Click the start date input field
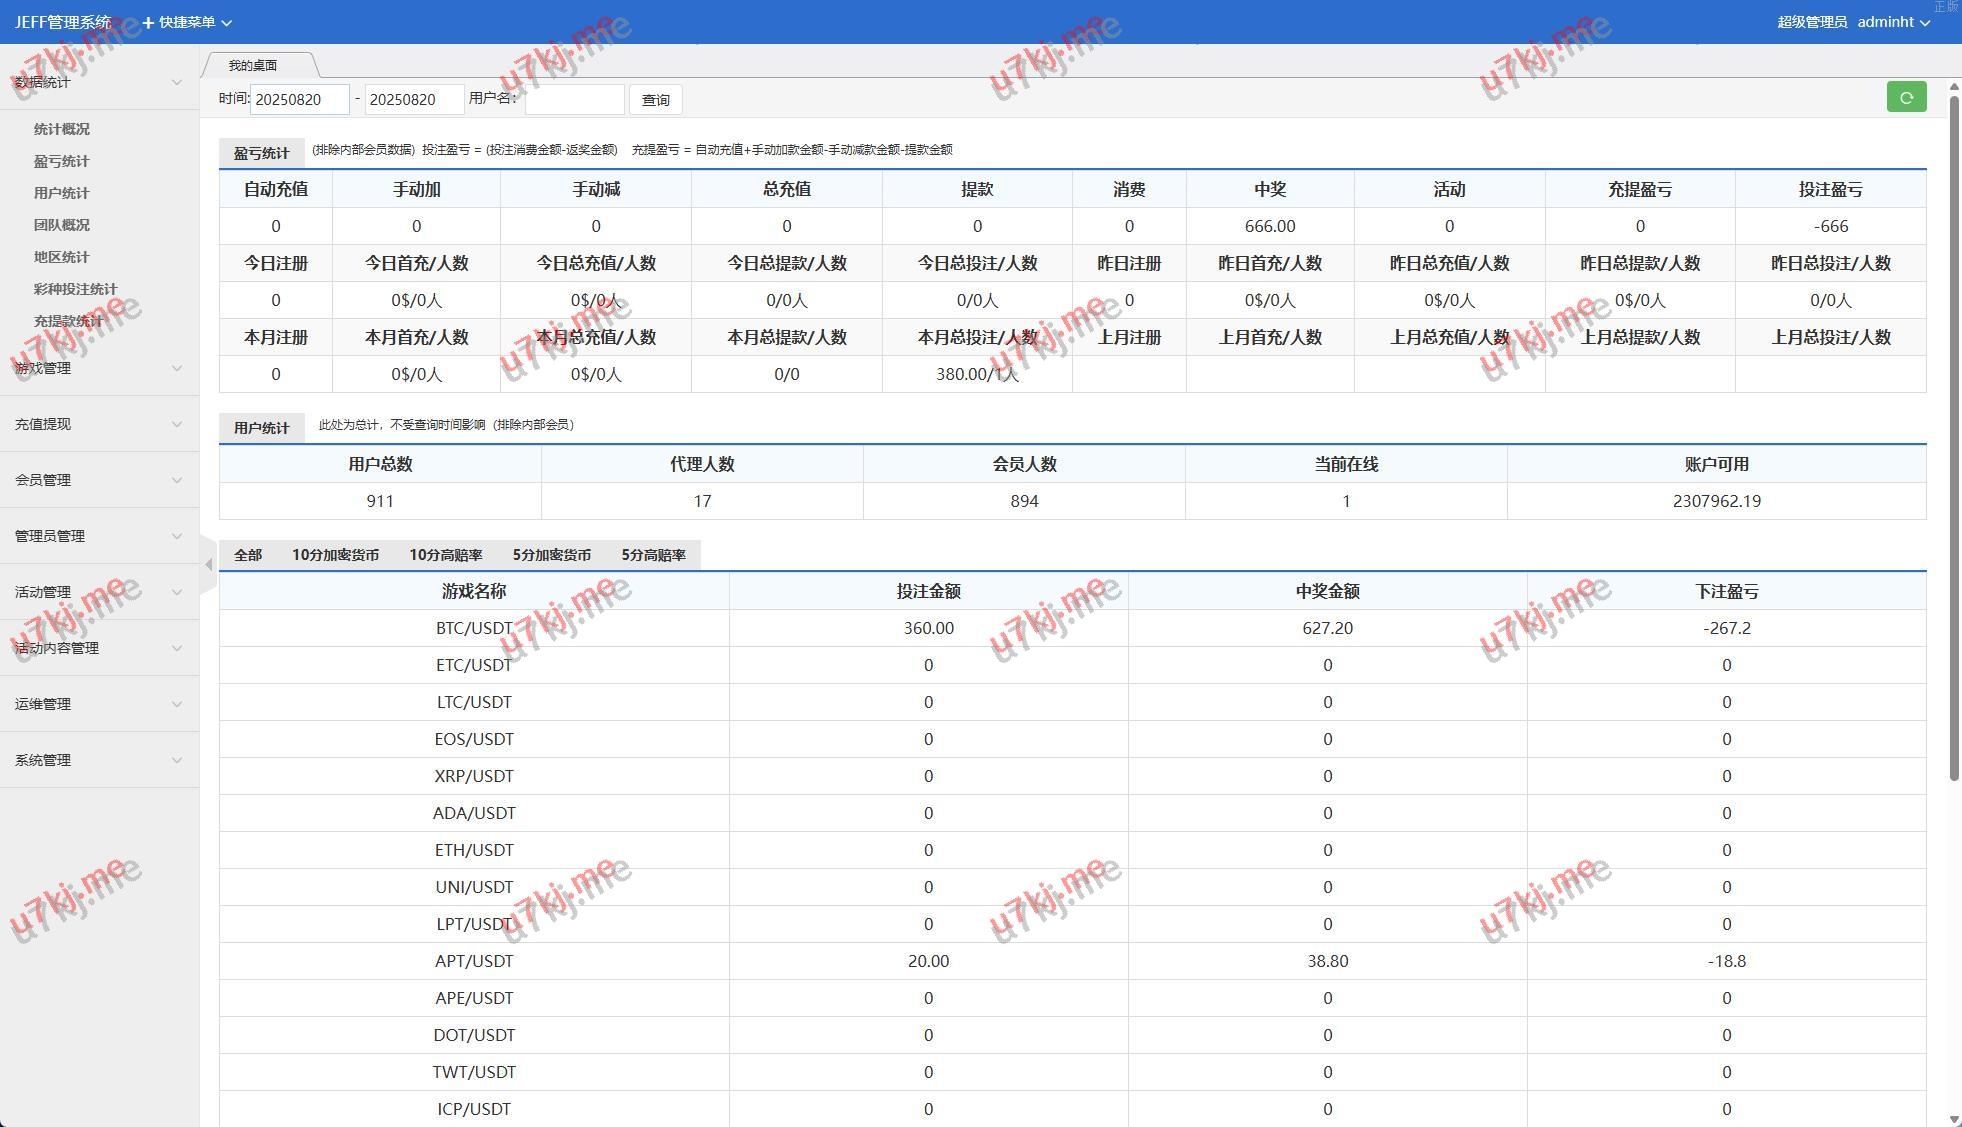The height and width of the screenshot is (1127, 1962). [298, 99]
